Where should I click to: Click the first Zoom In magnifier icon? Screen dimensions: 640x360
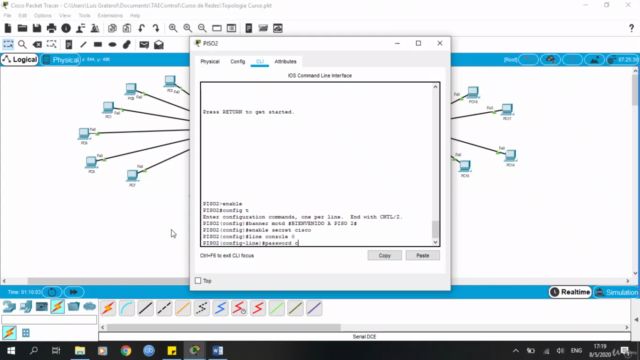[x=173, y=28]
